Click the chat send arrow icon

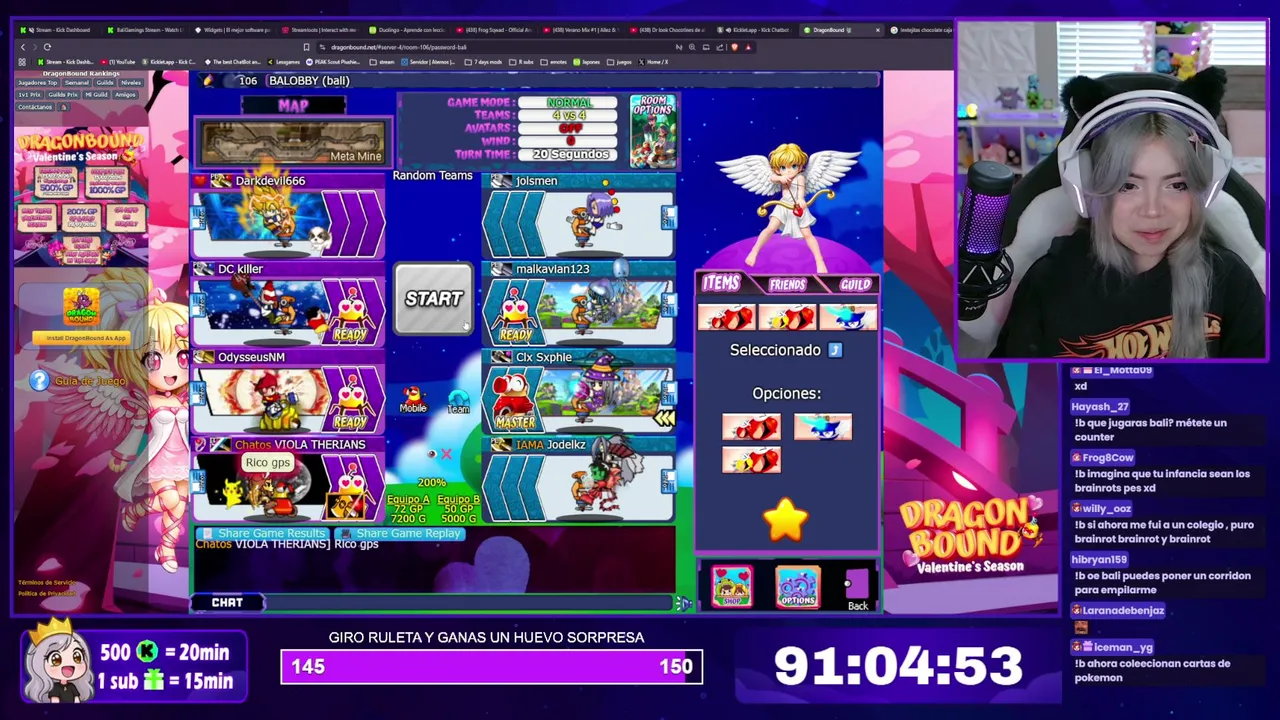pos(684,603)
